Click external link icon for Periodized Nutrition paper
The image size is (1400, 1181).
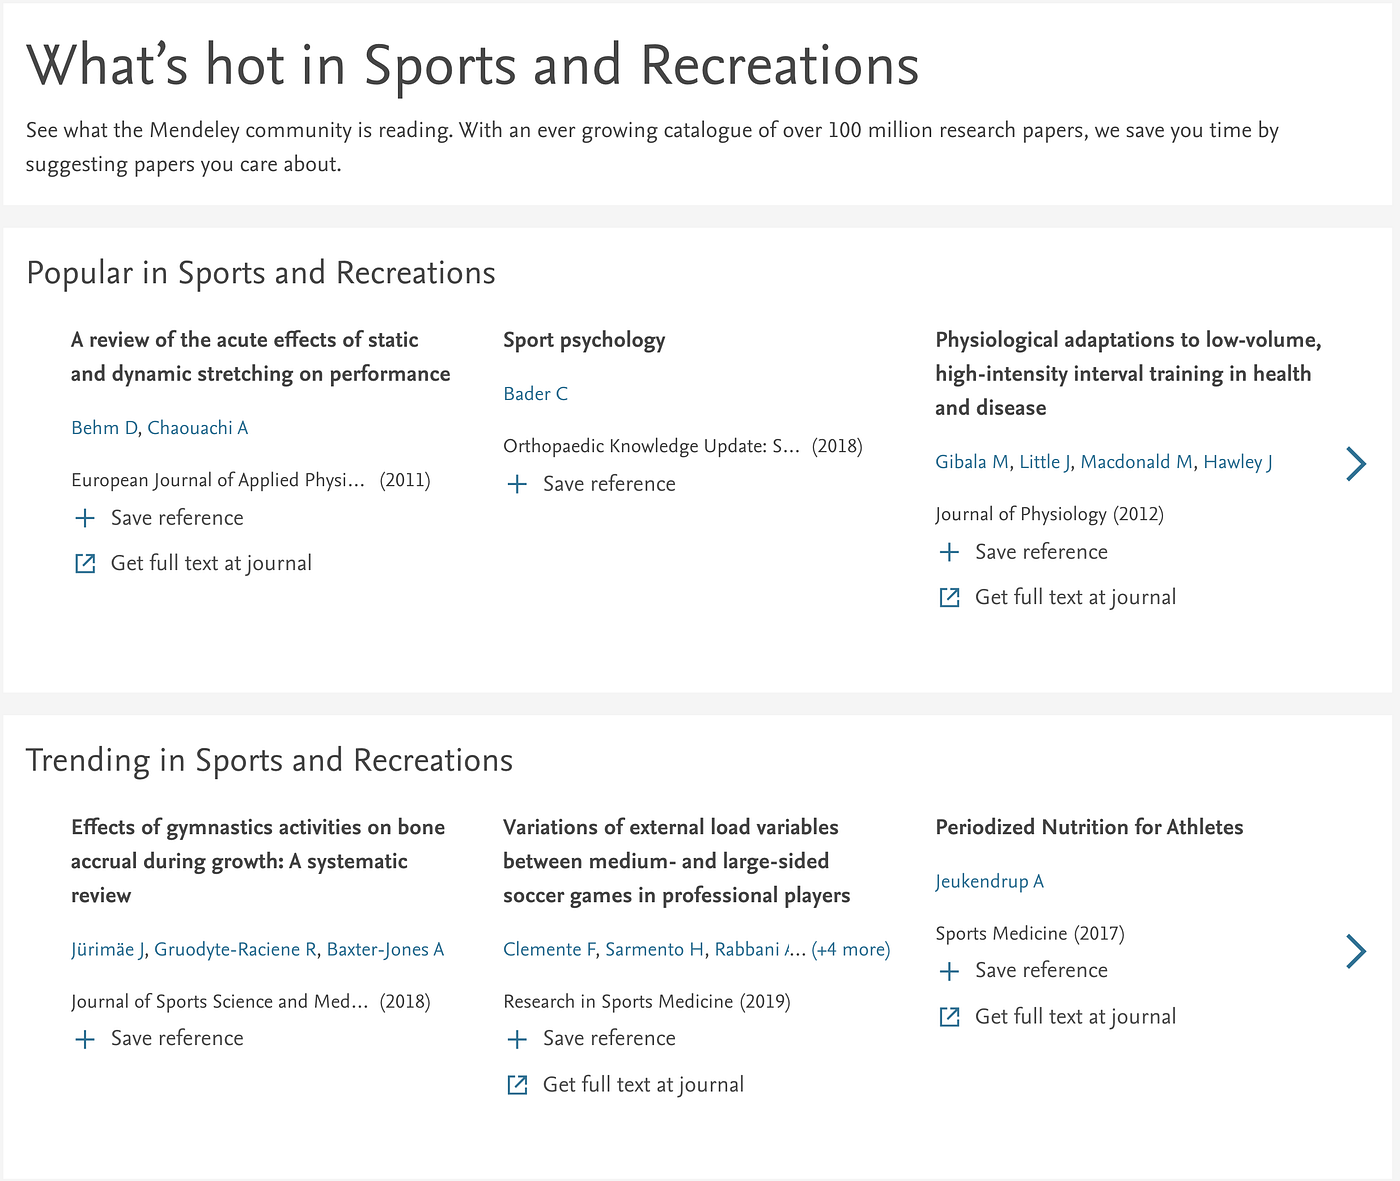[x=949, y=1017]
